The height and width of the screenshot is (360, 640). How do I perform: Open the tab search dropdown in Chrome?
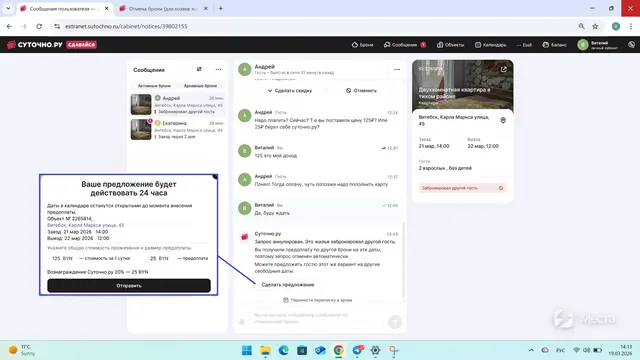coord(8,8)
